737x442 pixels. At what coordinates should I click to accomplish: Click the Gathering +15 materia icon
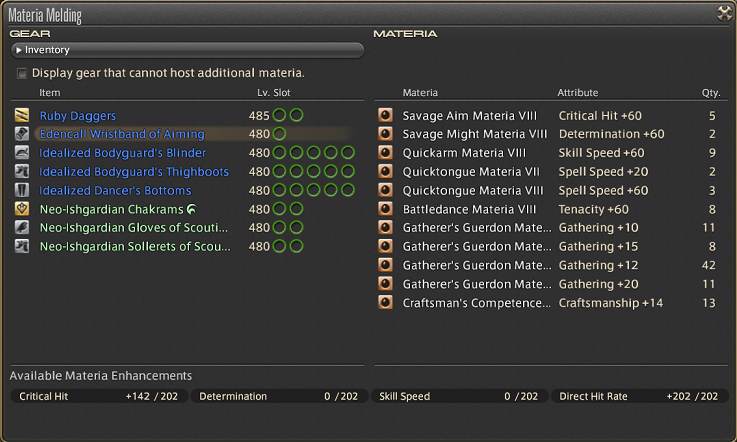(x=385, y=246)
